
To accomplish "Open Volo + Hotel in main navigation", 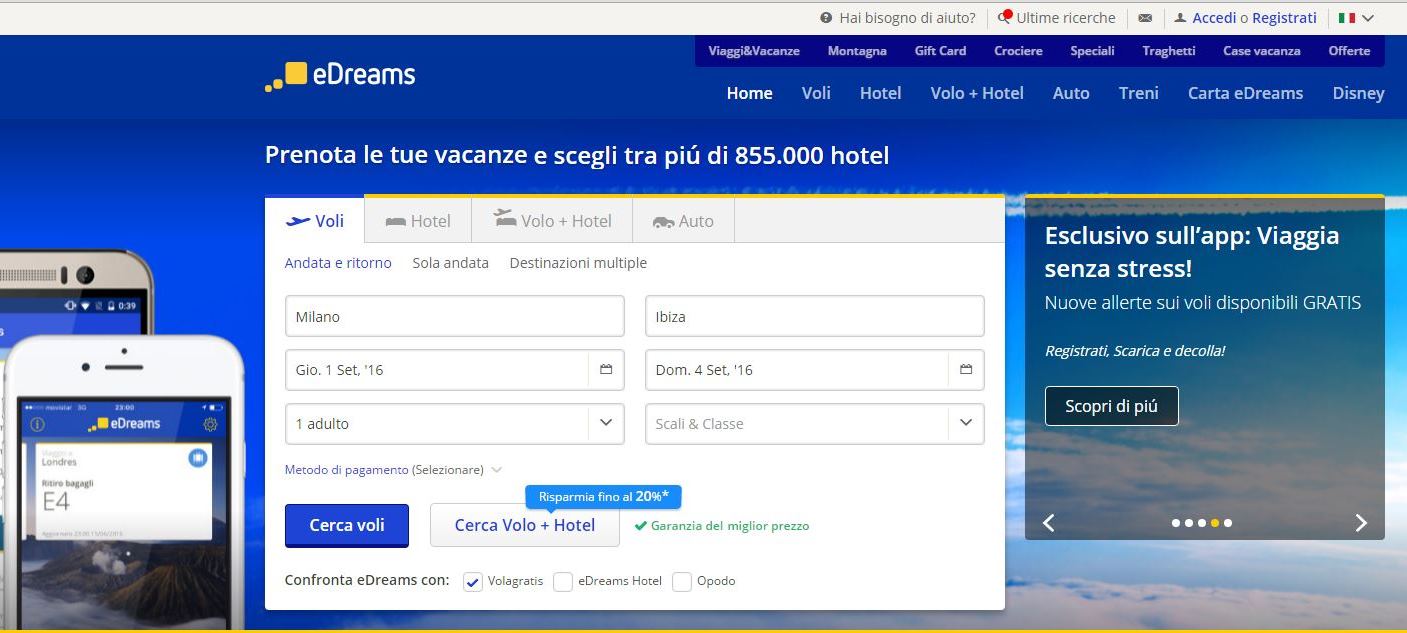I will point(977,93).
